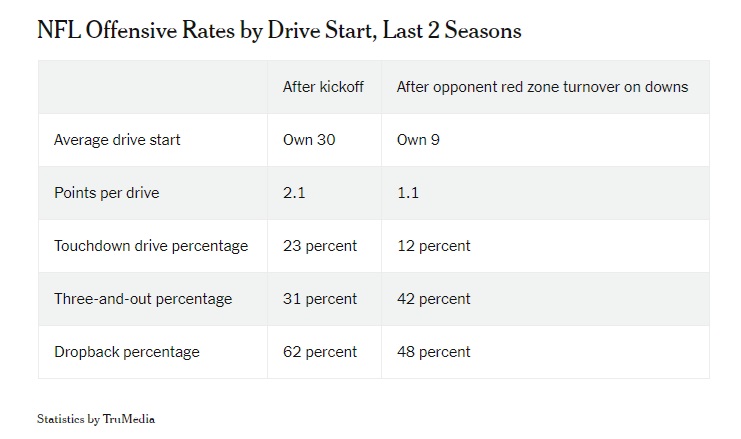Image resolution: width=741 pixels, height=439 pixels.
Task: Click the table title about NFL Offensive Rates
Action: (279, 30)
